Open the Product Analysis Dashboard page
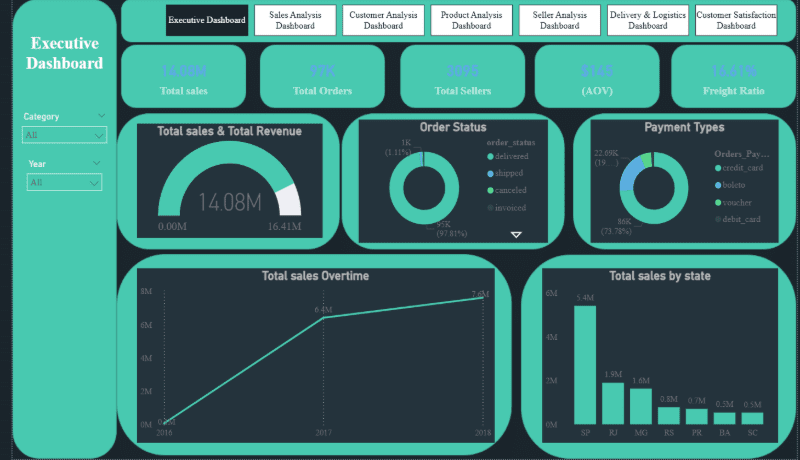This screenshot has height=460, width=800. coord(471,20)
